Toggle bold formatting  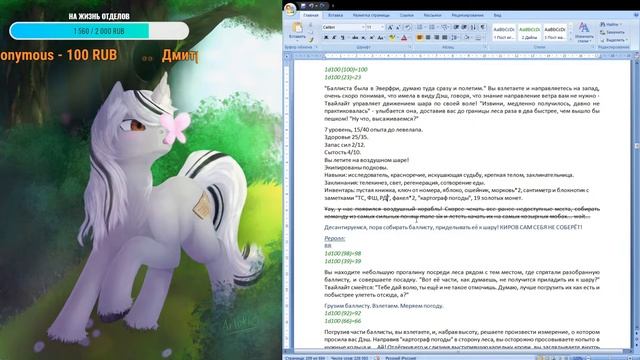326,38
